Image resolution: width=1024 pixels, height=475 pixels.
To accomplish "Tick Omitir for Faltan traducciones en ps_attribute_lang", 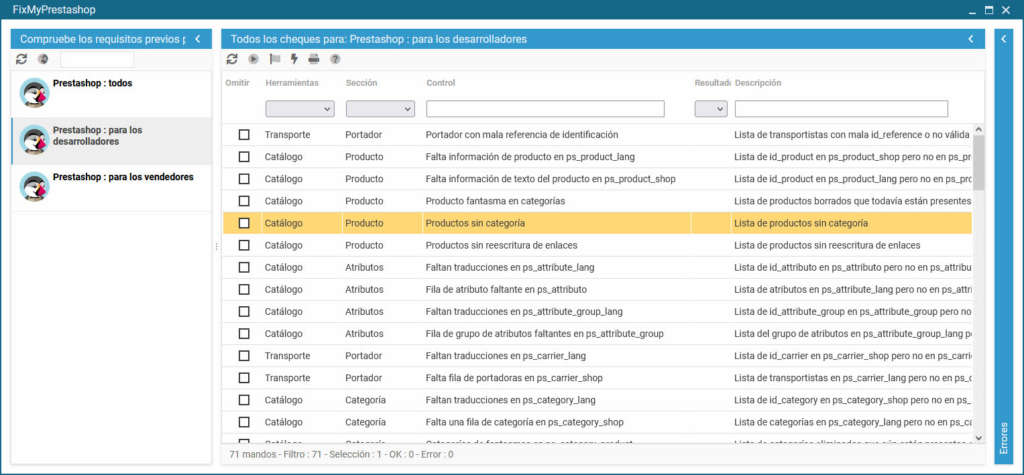I will pos(244,267).
